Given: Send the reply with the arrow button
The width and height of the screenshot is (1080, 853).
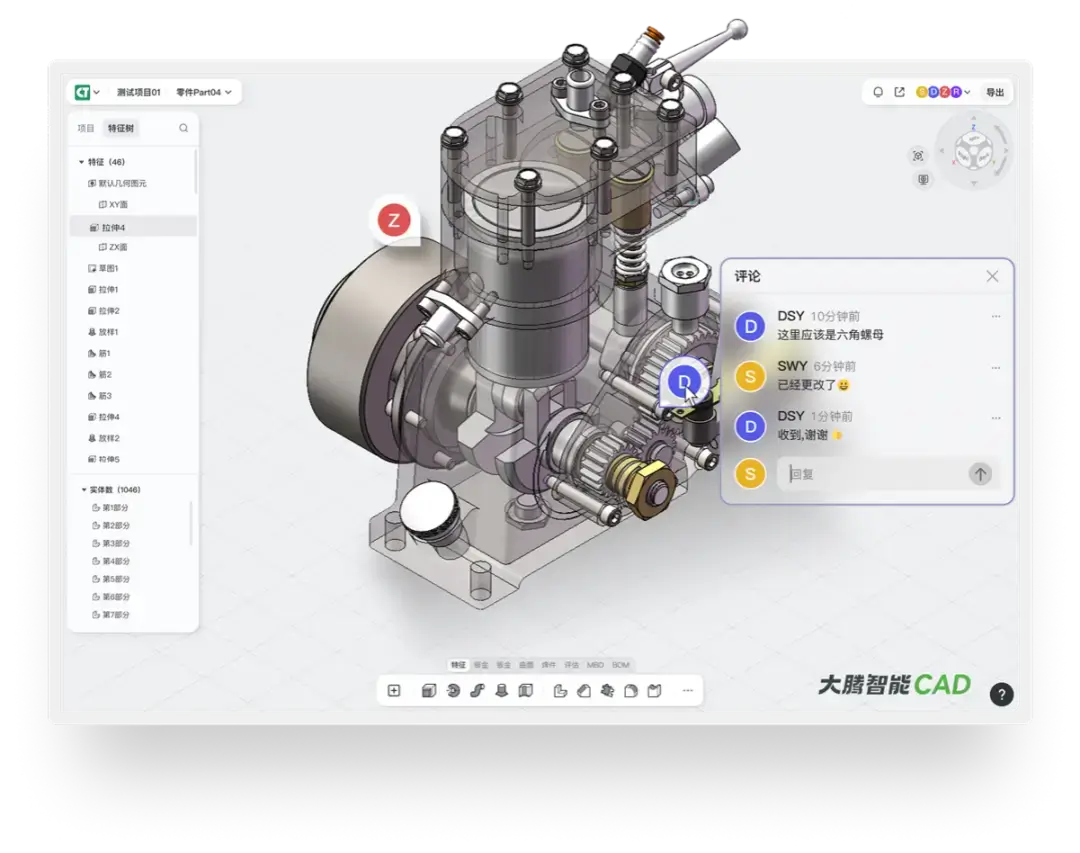Looking at the screenshot, I should point(980,474).
